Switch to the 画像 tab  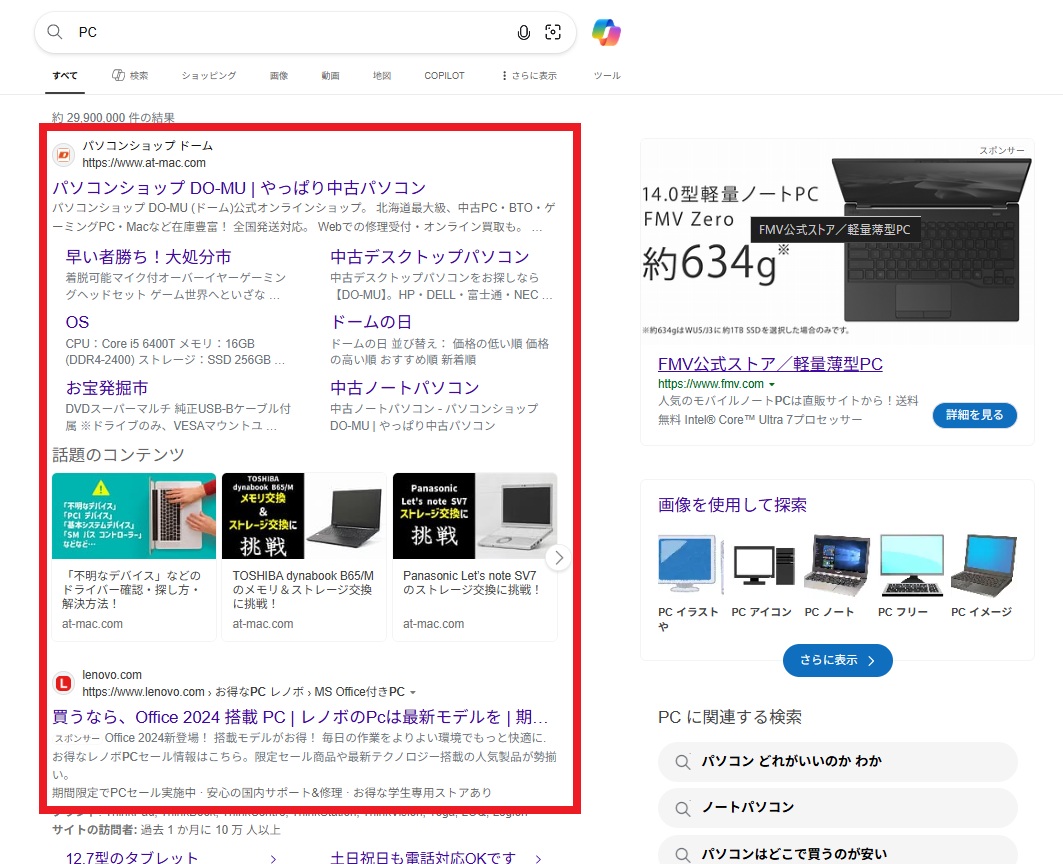pos(279,76)
